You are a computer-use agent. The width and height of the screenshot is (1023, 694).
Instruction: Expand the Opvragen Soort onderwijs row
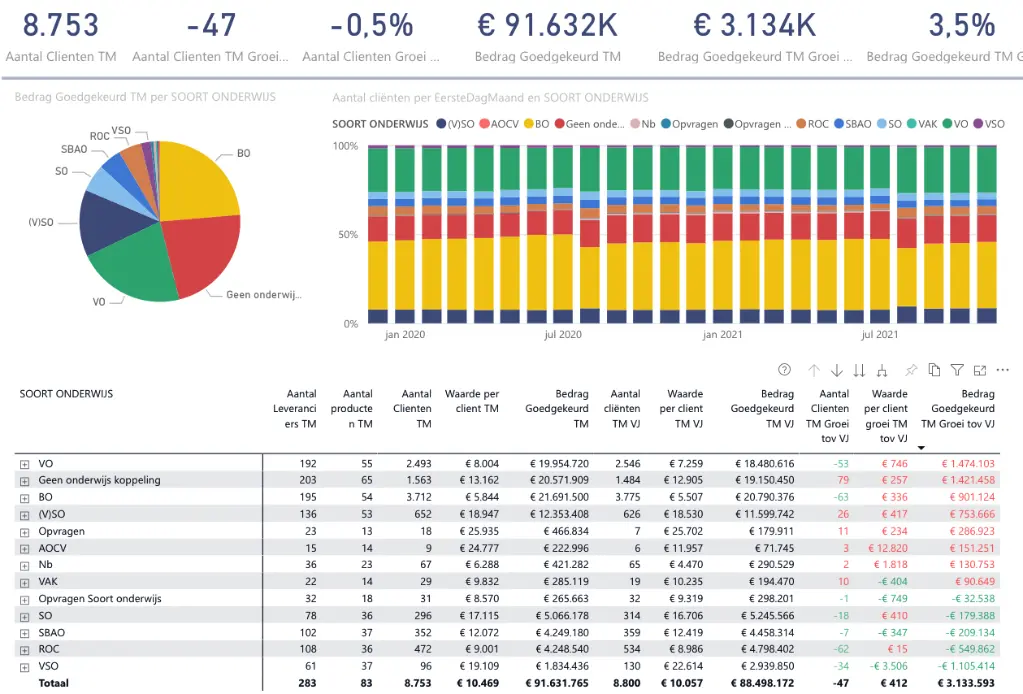click(x=25, y=599)
